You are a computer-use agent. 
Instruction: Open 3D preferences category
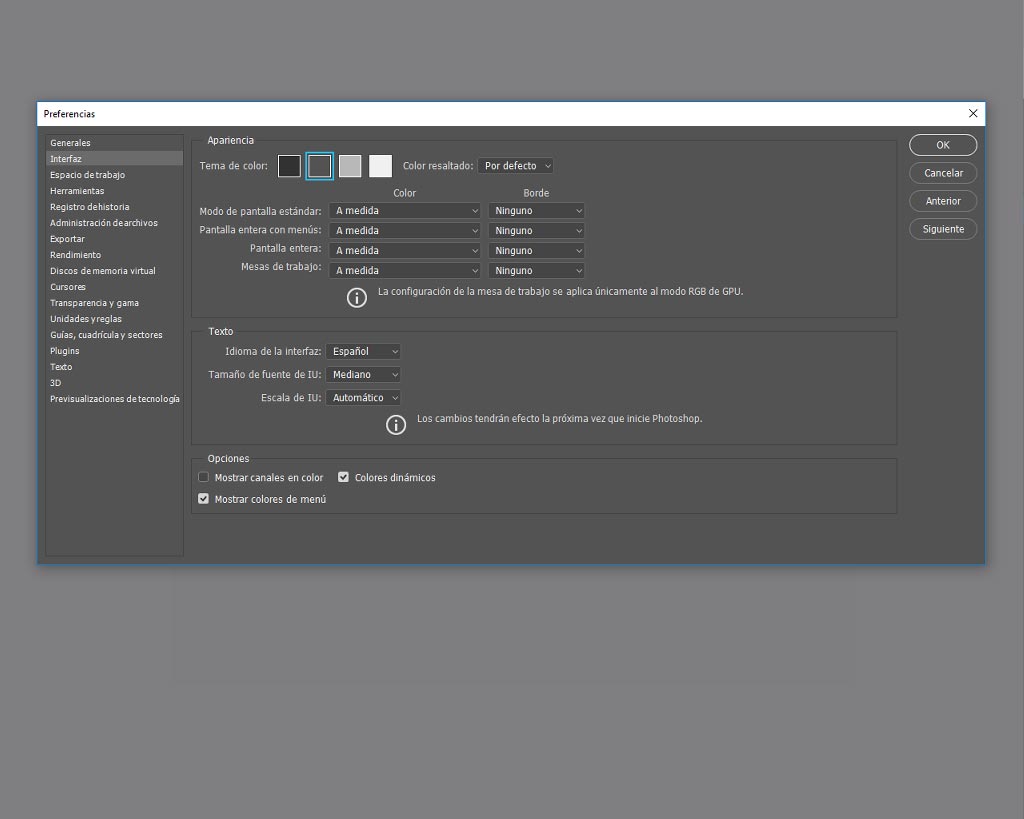(114, 383)
